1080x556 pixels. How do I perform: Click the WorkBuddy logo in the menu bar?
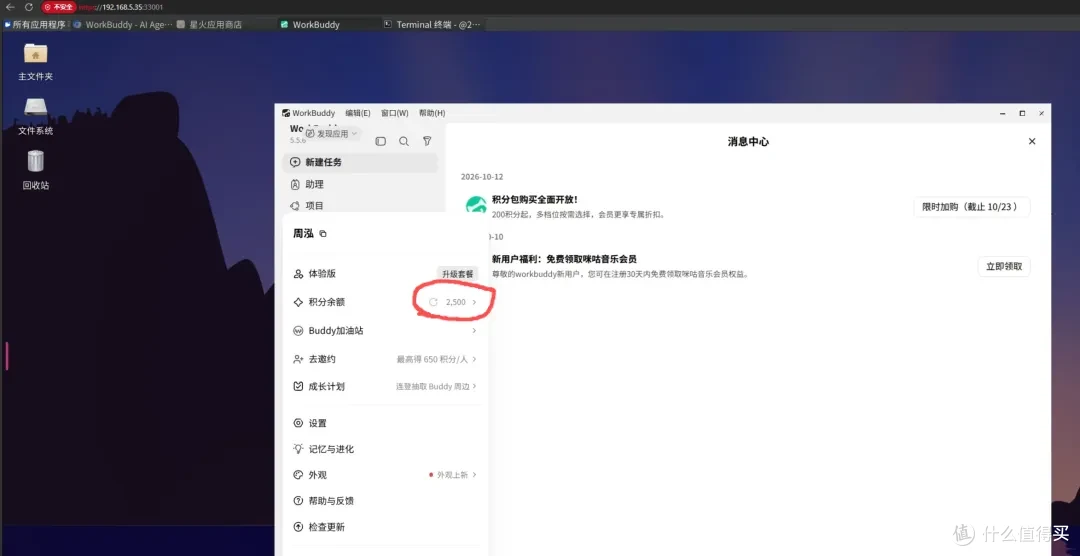(x=286, y=113)
